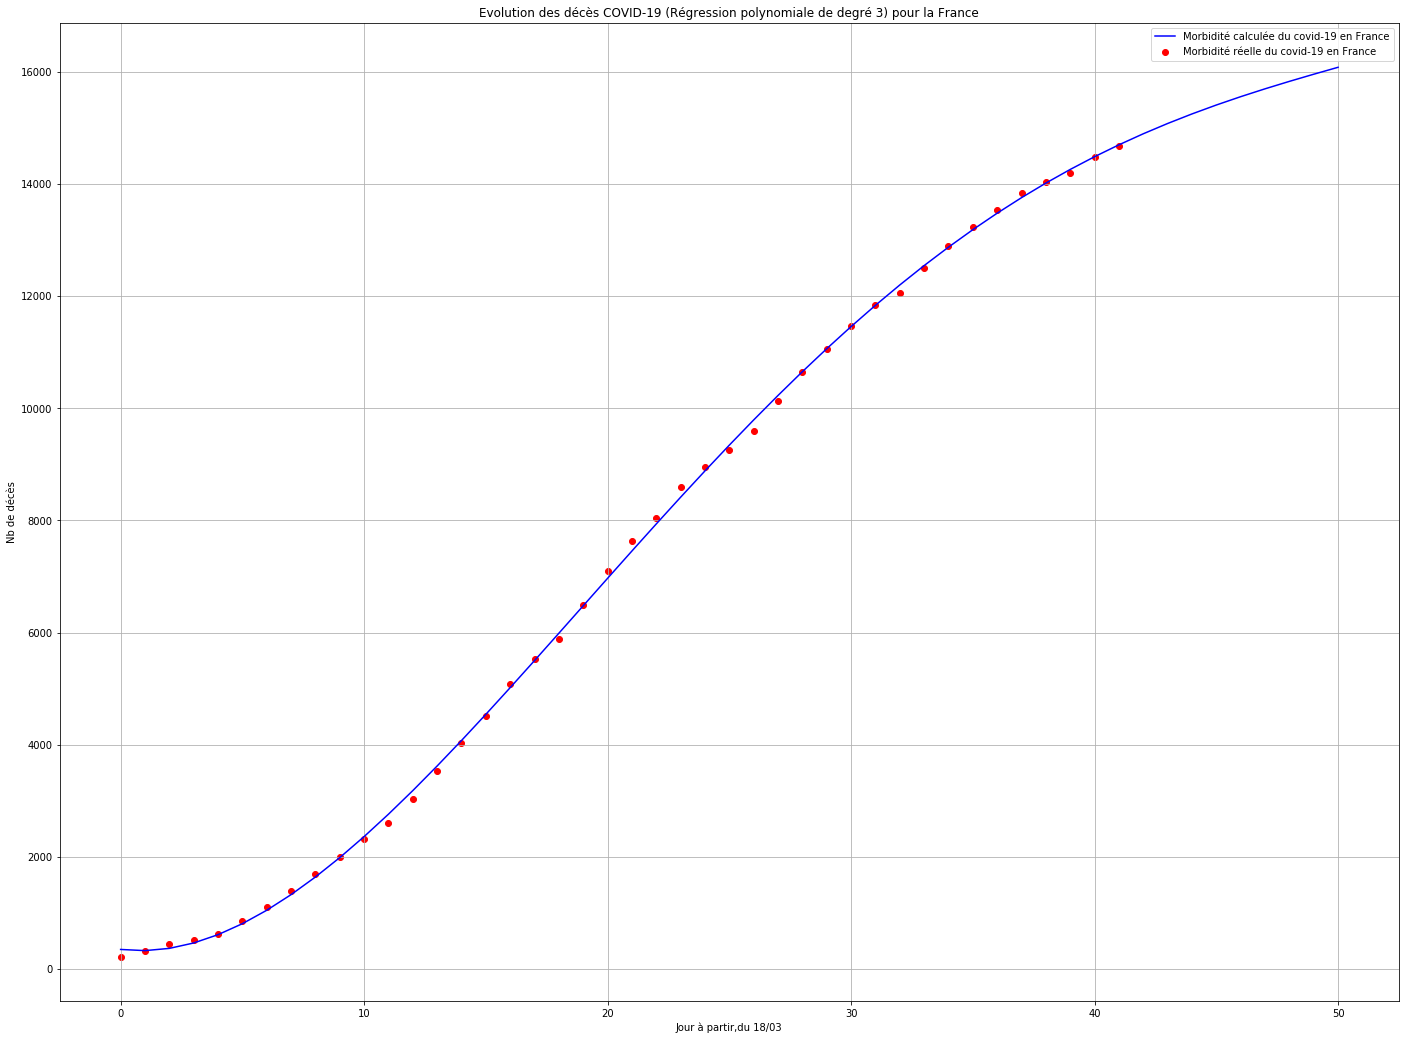Click the 'Nb de décès' y-axis label
The height and width of the screenshot is (1040, 1406).
coord(11,512)
